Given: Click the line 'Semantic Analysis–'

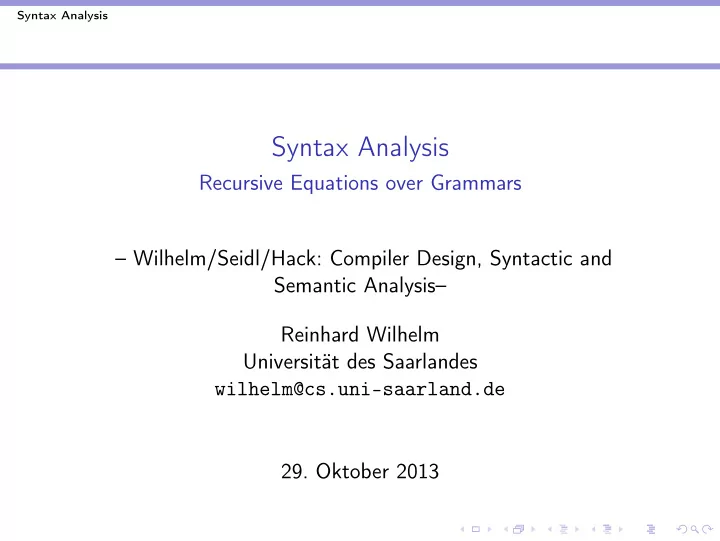Looking at the screenshot, I should (360, 285).
